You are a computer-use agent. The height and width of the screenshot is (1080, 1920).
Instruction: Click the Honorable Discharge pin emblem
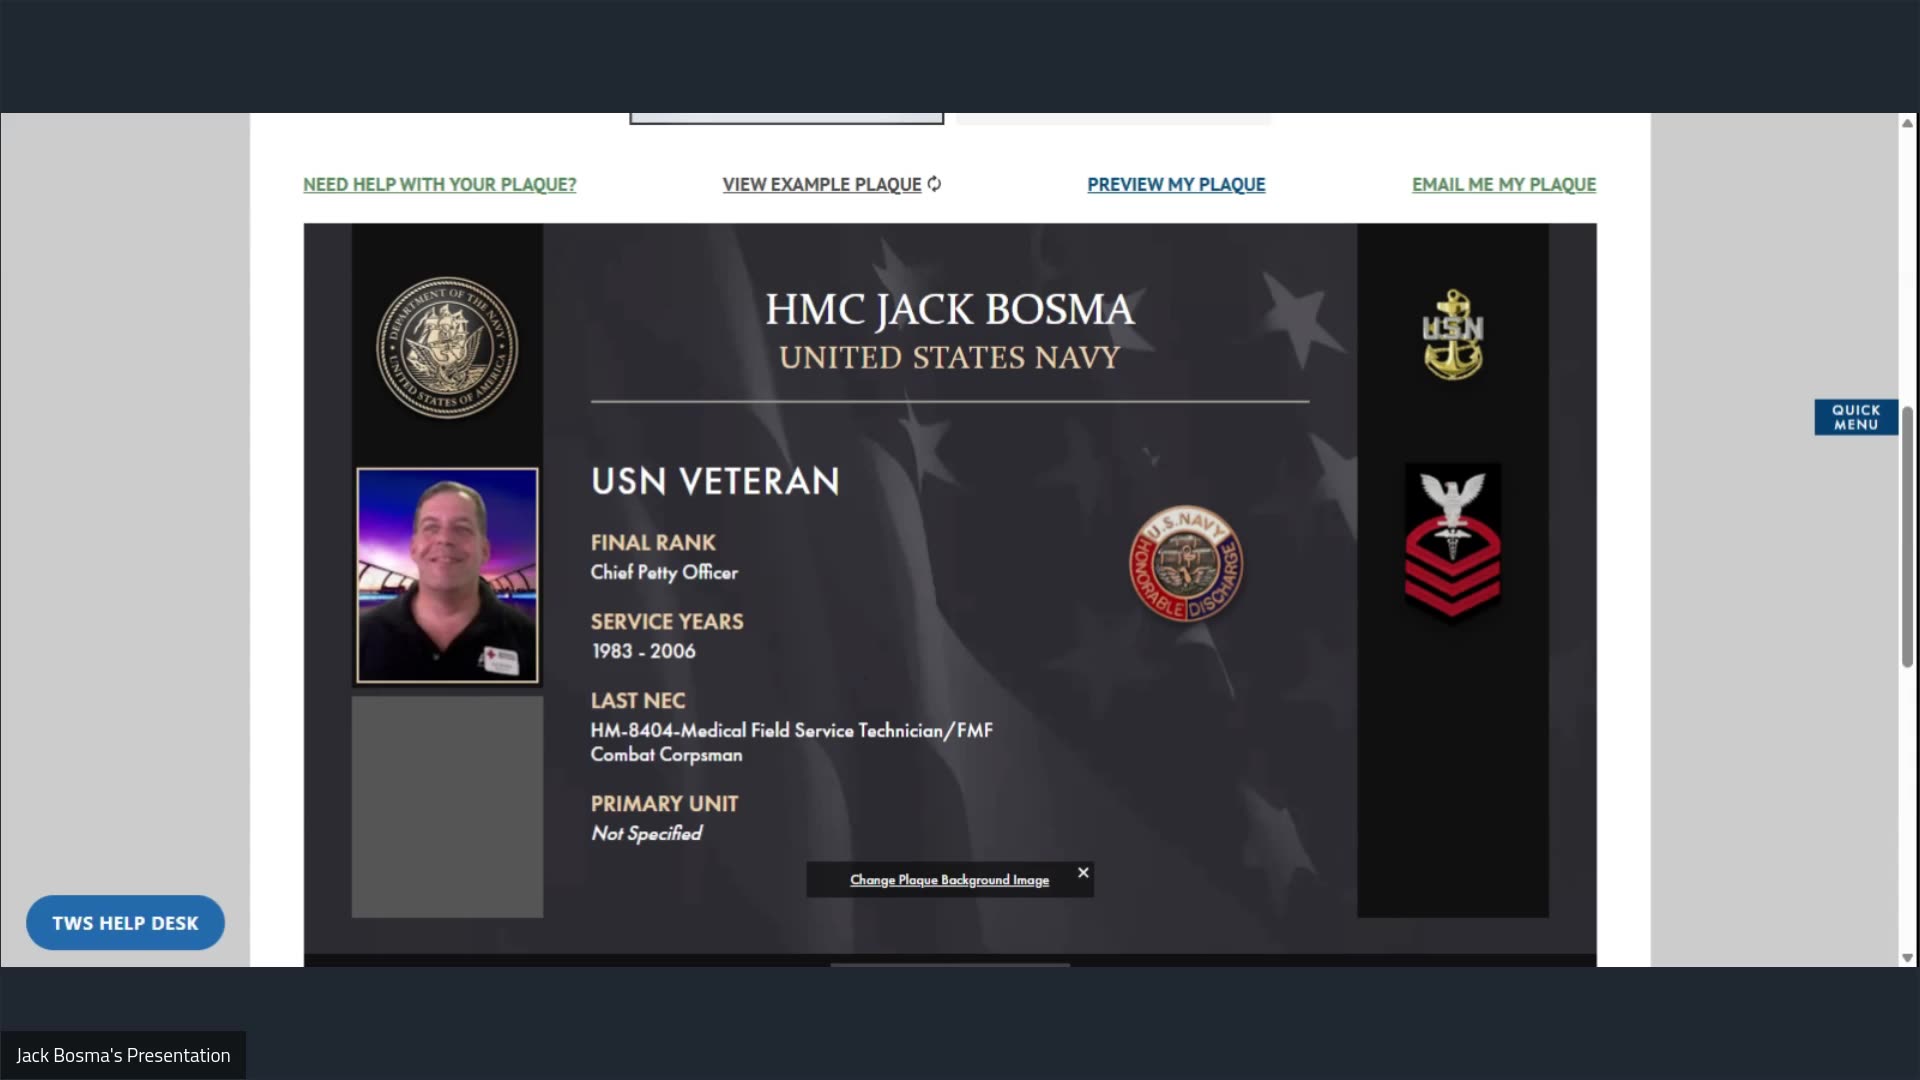pyautogui.click(x=1186, y=563)
